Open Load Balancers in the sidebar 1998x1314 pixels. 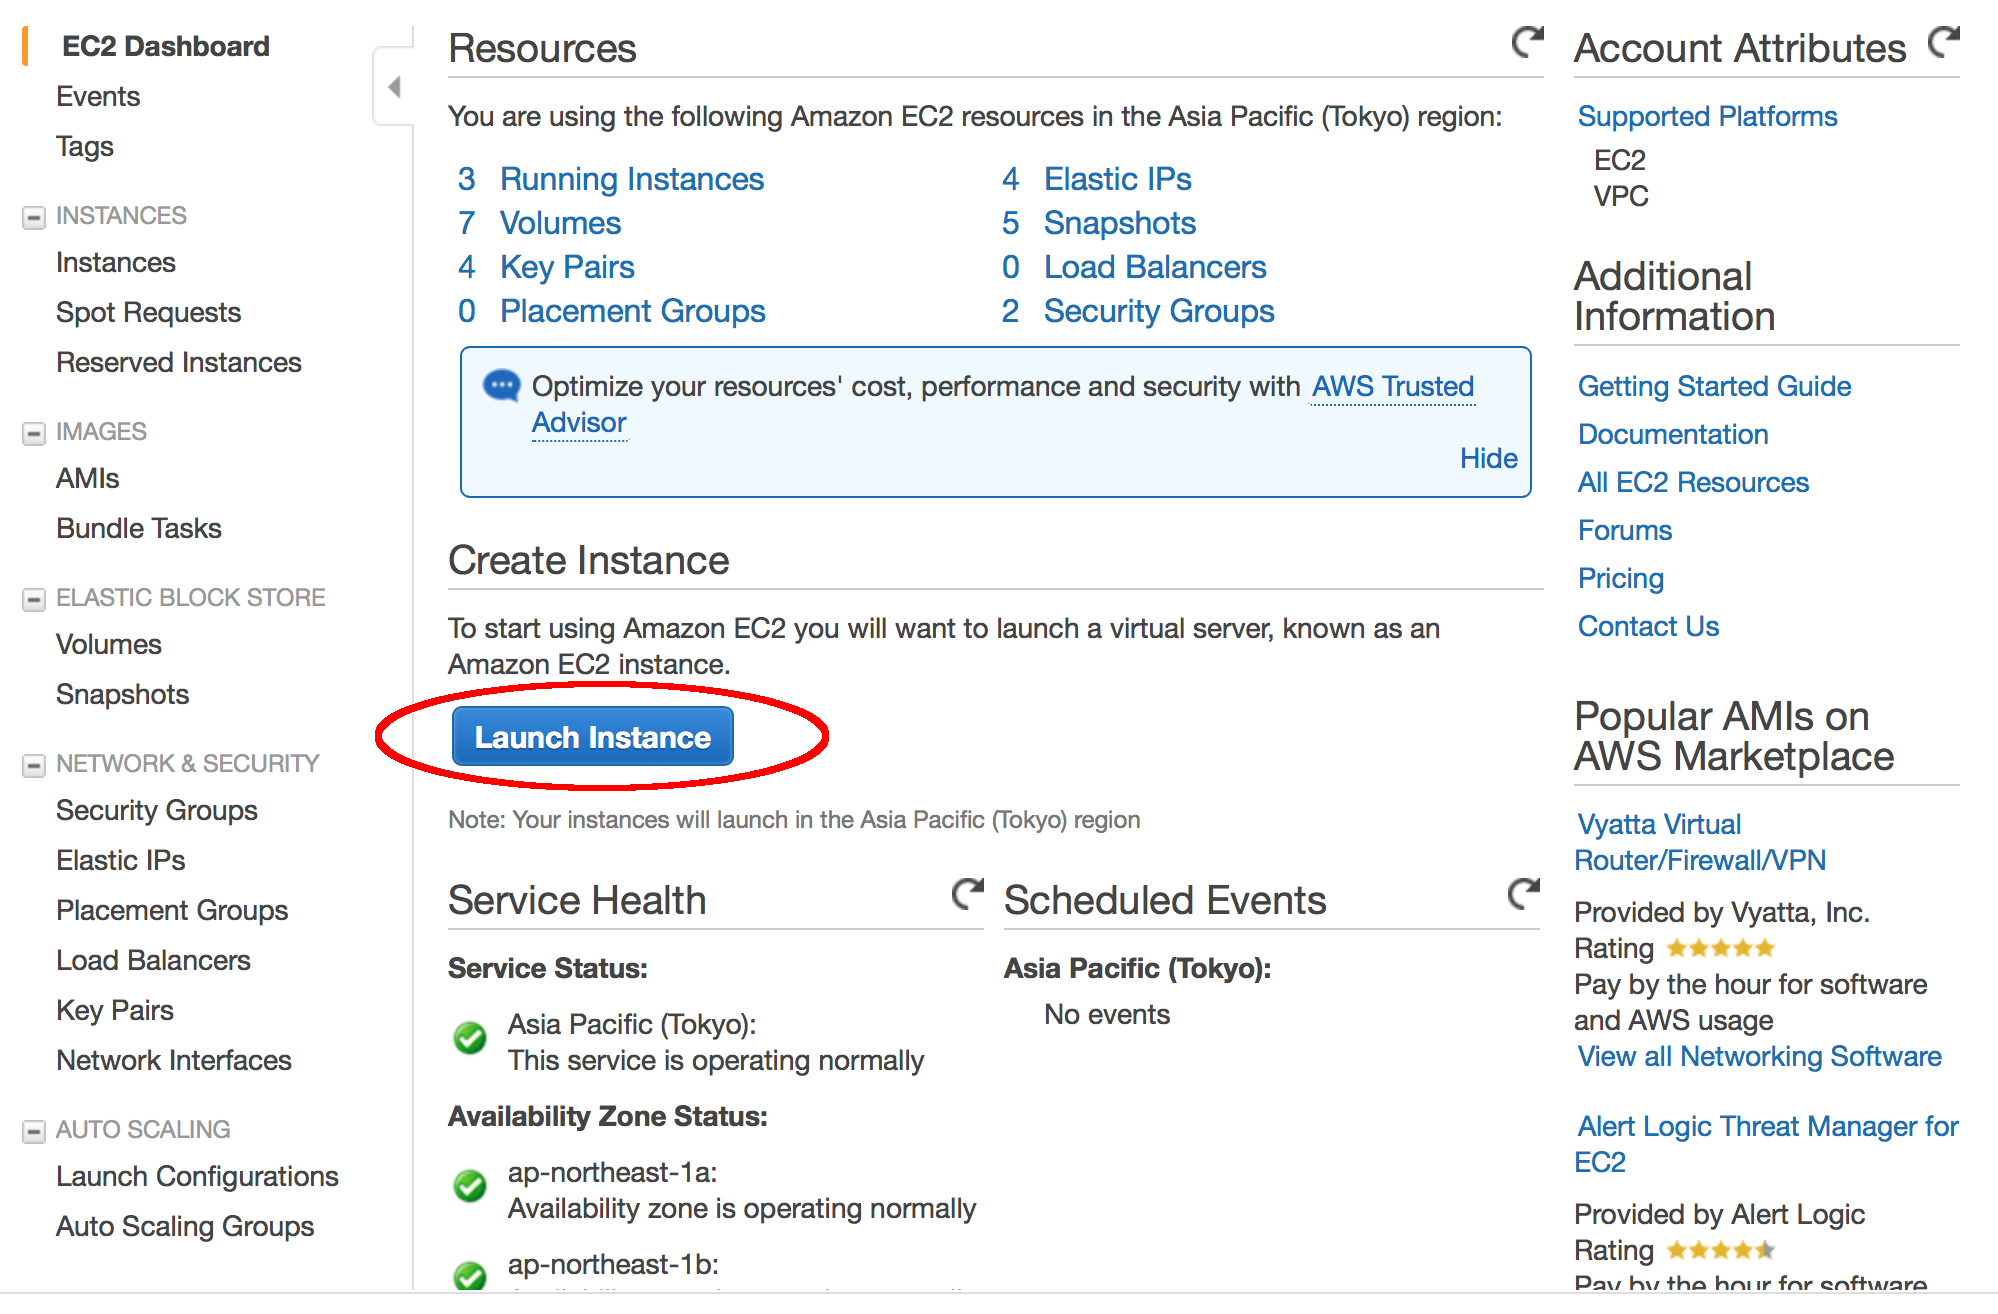tap(154, 960)
